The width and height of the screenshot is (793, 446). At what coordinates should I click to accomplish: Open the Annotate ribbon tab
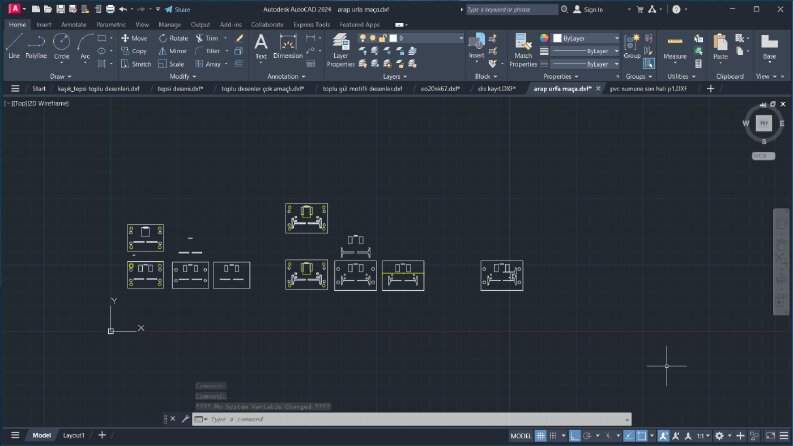pos(73,24)
